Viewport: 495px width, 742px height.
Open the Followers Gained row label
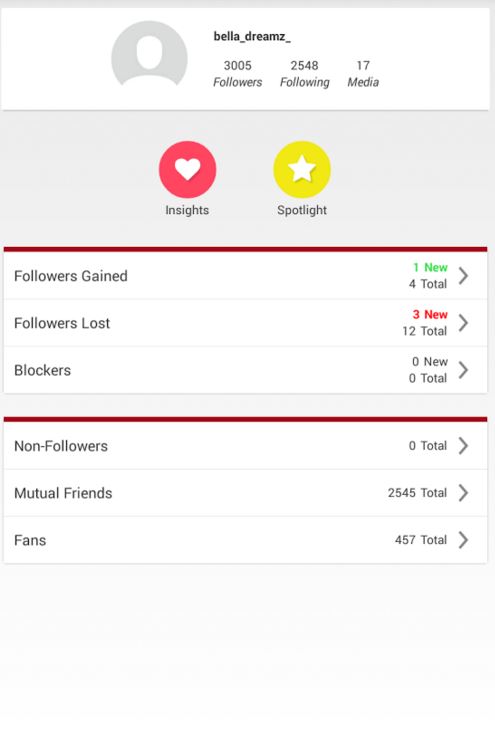coord(71,276)
